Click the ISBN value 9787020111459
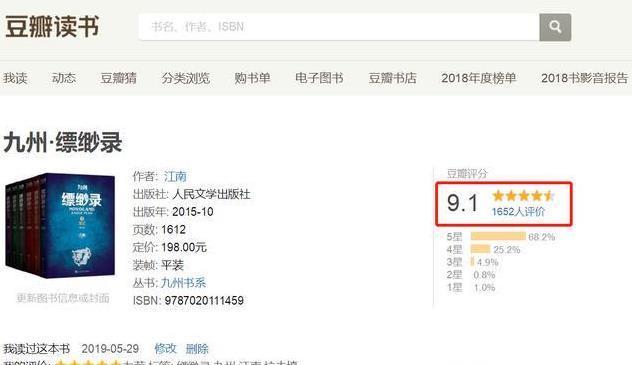This screenshot has height=365, width=632. pyautogui.click(x=204, y=301)
